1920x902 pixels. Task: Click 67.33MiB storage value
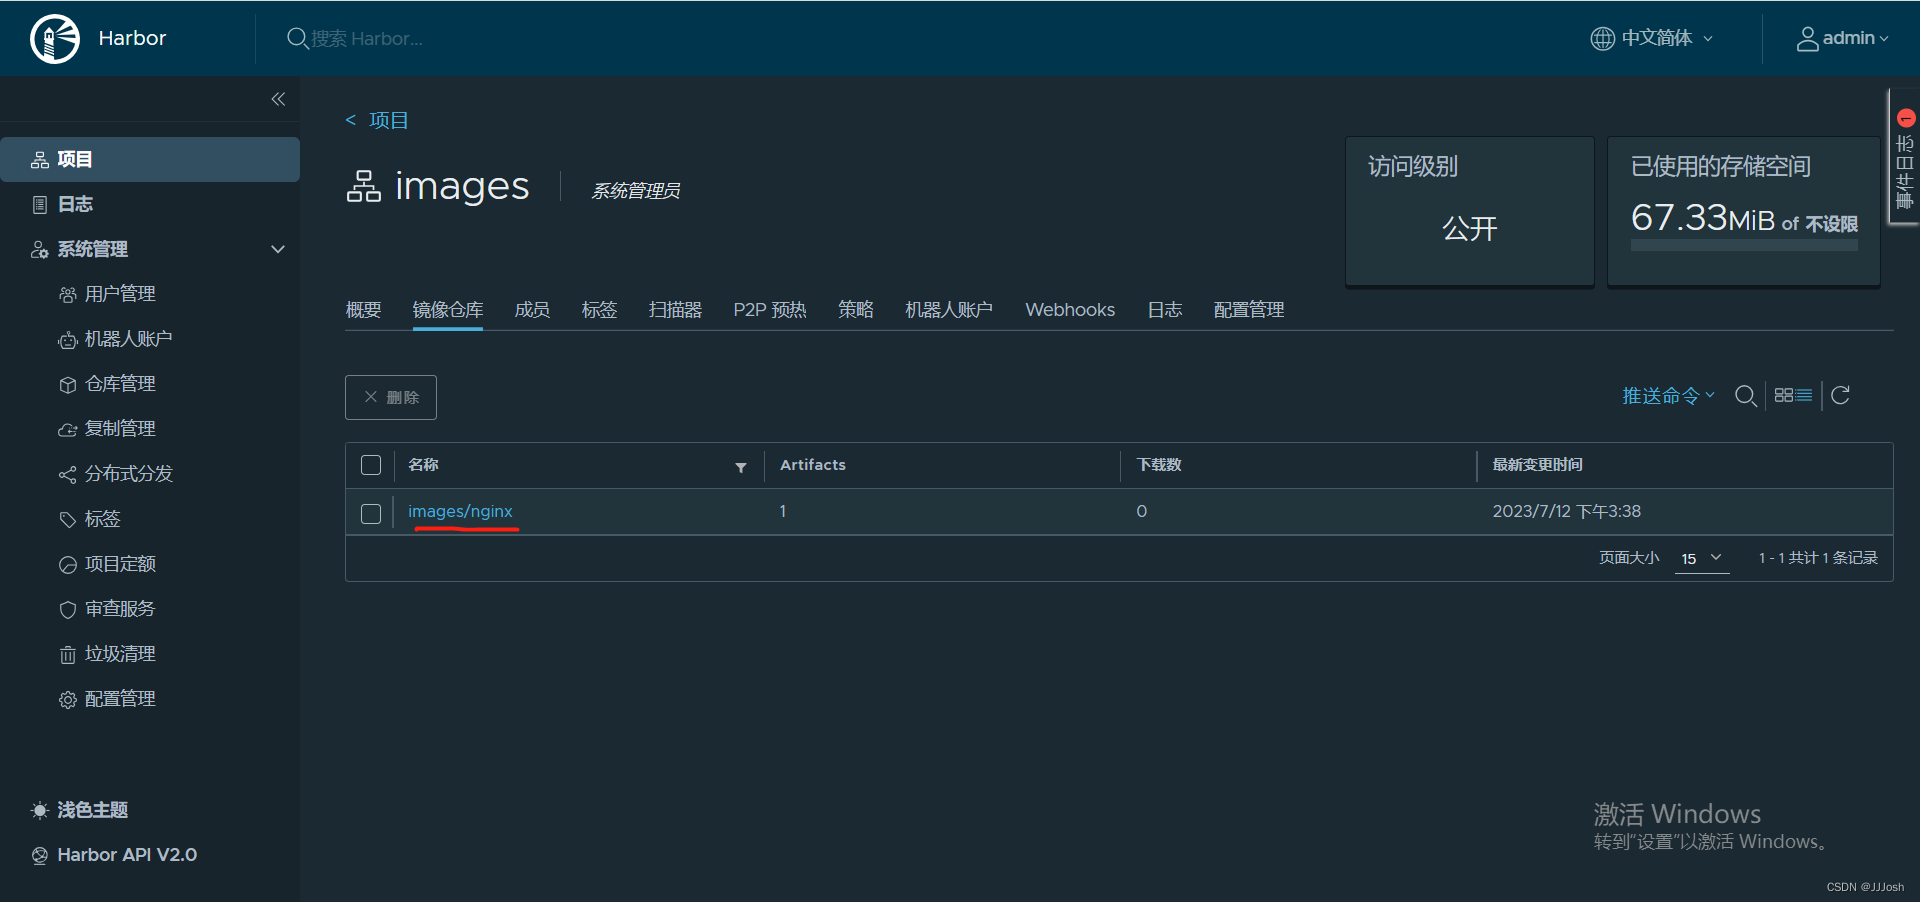click(1703, 217)
